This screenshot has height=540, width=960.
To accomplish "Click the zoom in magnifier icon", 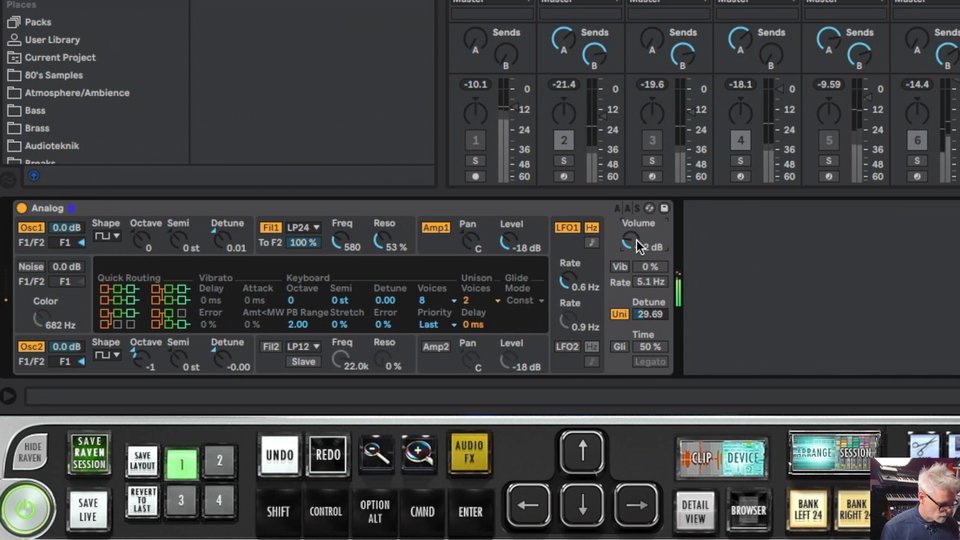I will pyautogui.click(x=419, y=454).
